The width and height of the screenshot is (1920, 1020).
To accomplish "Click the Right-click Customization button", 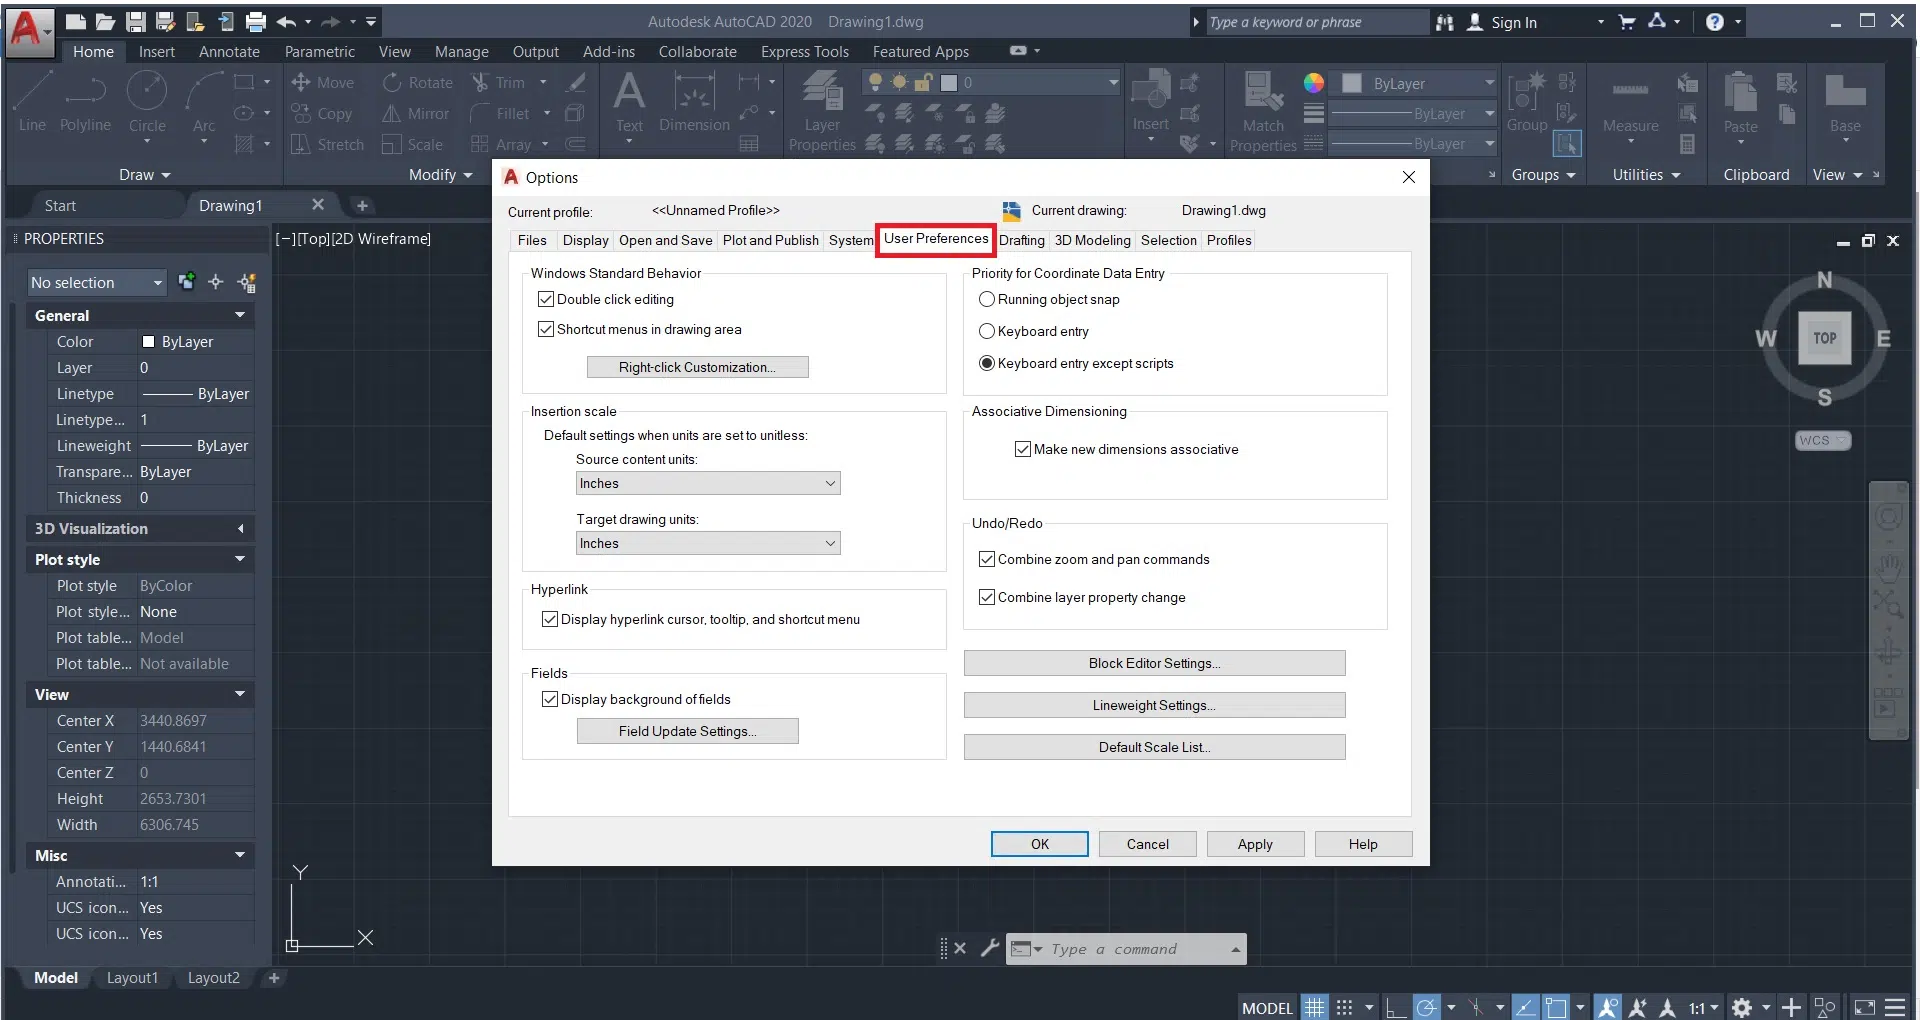I will click(697, 367).
